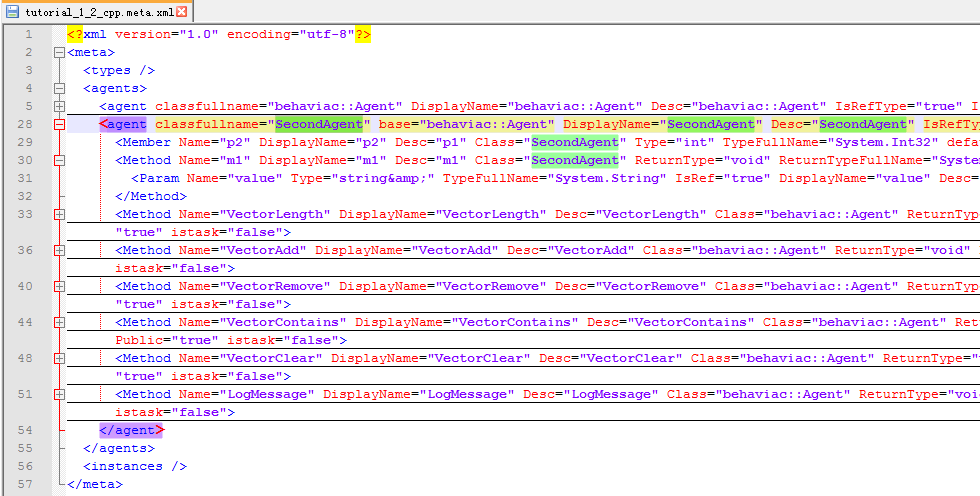Expand the LogMessage method fold
980x496 pixels.
59,394
